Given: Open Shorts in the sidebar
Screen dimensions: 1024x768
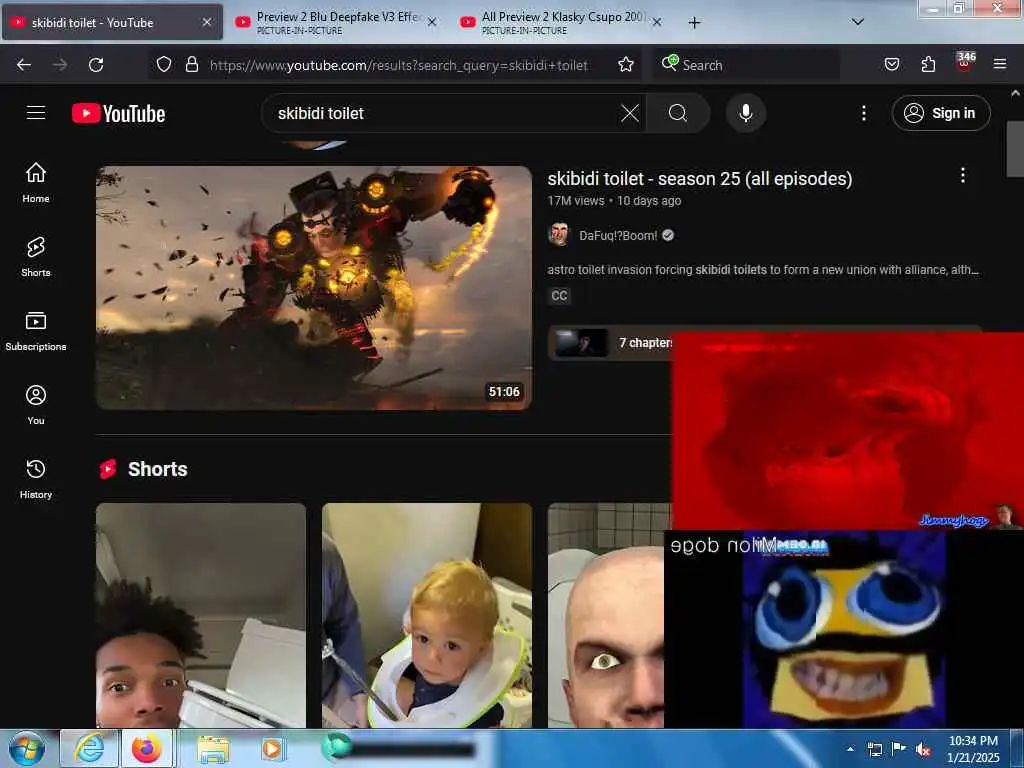Looking at the screenshot, I should coord(36,257).
